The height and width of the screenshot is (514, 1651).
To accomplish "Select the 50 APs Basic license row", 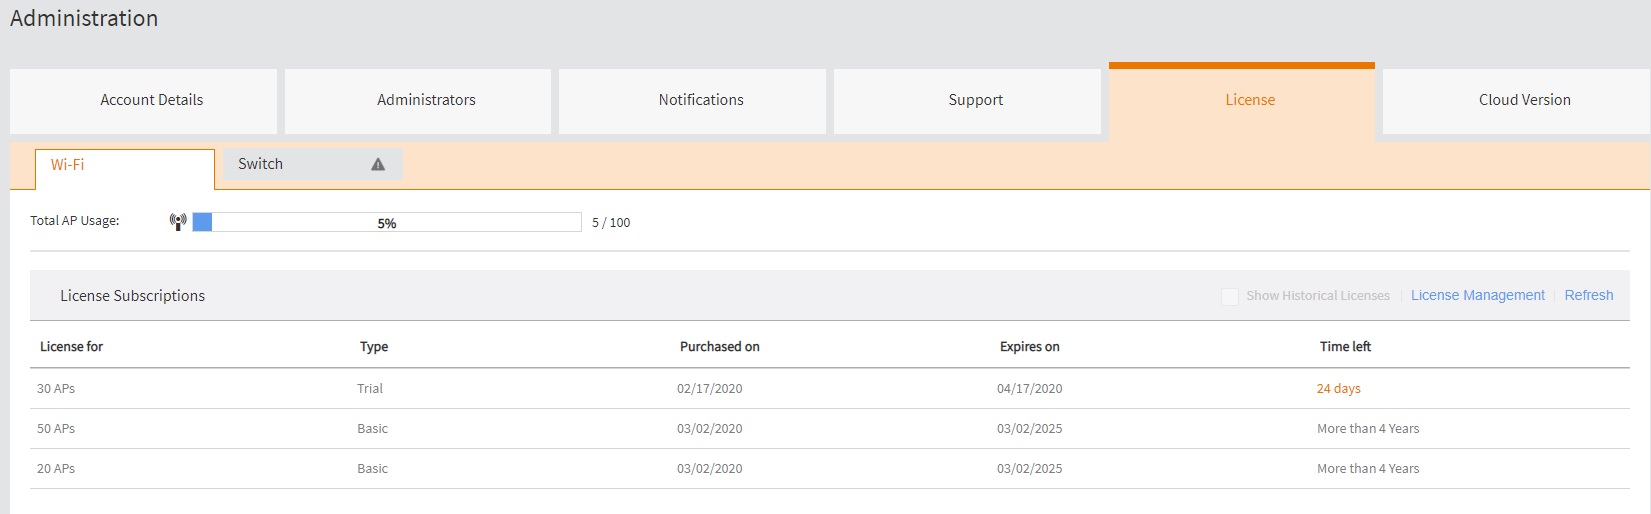I will pyautogui.click(x=830, y=429).
